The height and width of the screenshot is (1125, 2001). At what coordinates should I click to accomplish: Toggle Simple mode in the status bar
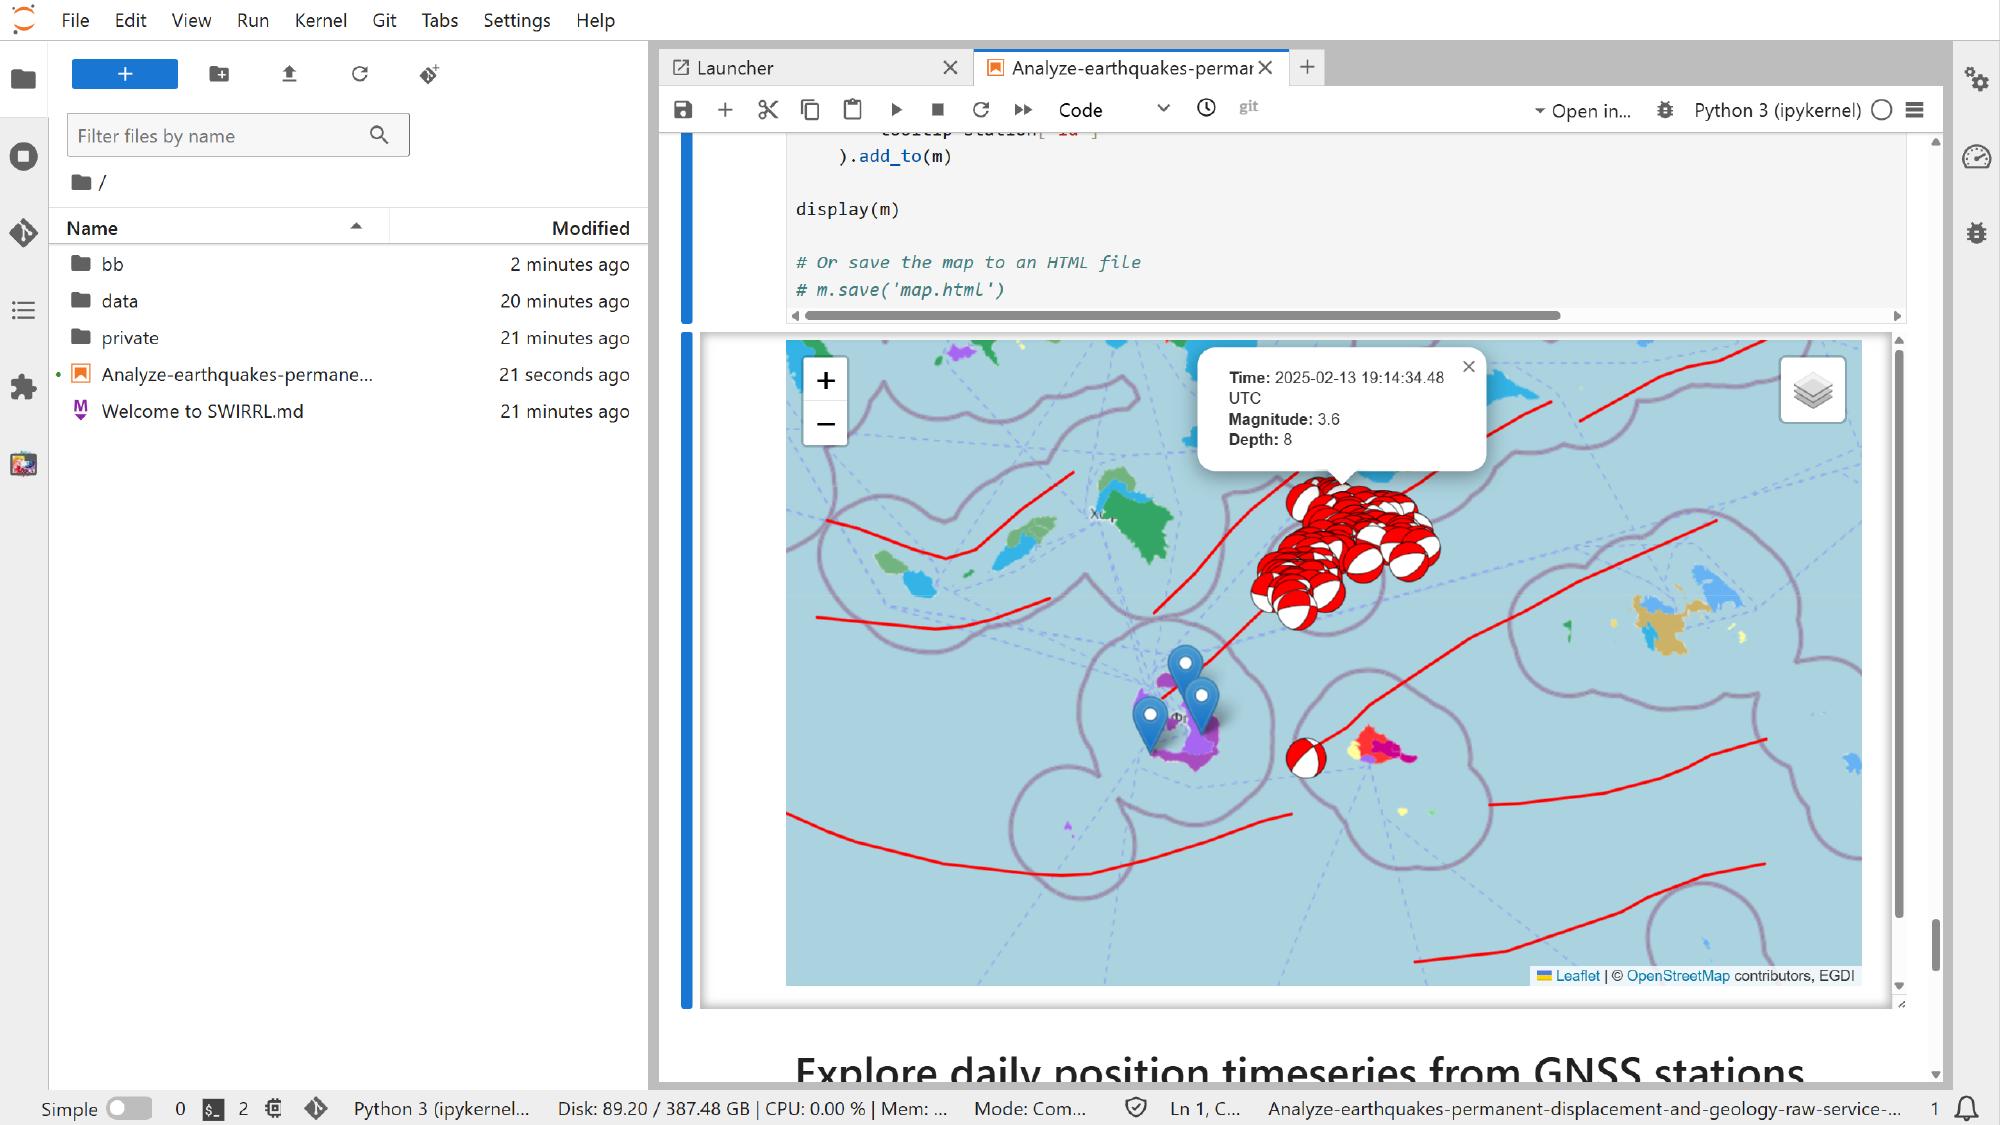click(x=129, y=1108)
